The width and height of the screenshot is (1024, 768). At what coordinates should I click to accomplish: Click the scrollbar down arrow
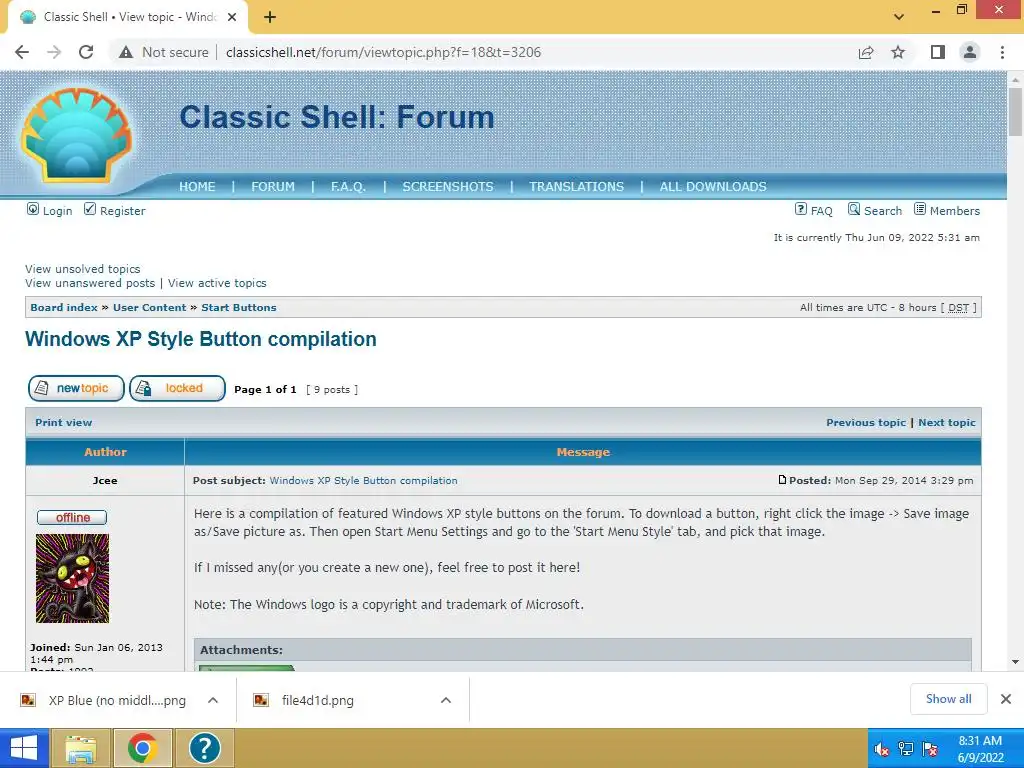[x=1015, y=662]
